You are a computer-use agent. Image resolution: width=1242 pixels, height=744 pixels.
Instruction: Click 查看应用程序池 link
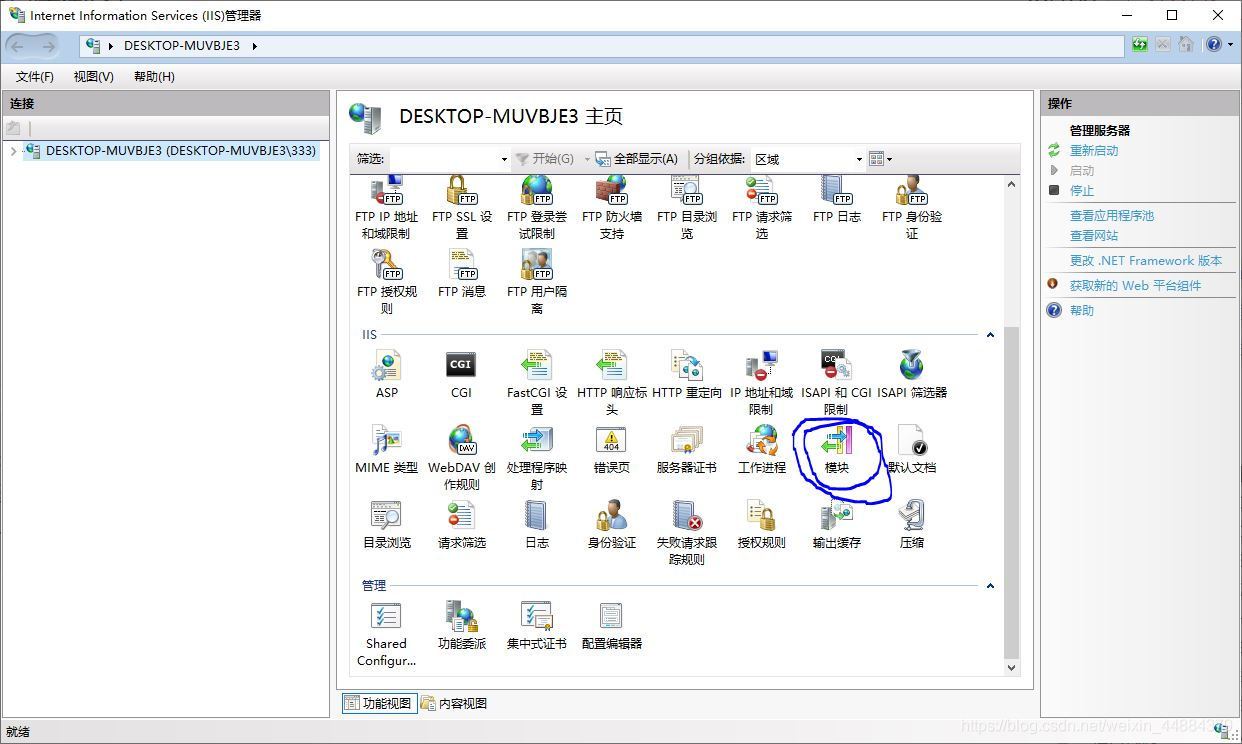(x=1112, y=216)
